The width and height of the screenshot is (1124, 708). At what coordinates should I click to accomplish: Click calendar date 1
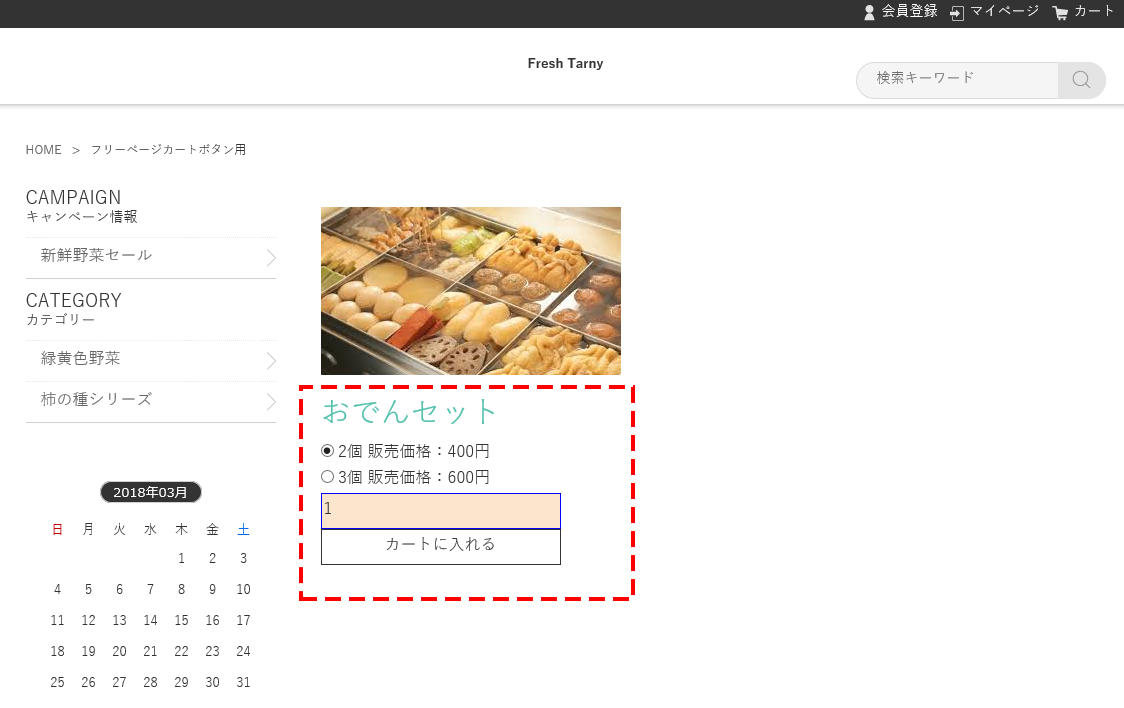pos(181,558)
